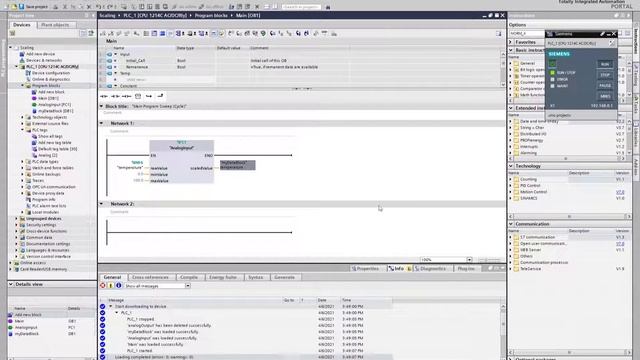Viewport: 640px width, 360px height.
Task: Collapse the Technology section in Instructions panel
Action: (511, 166)
